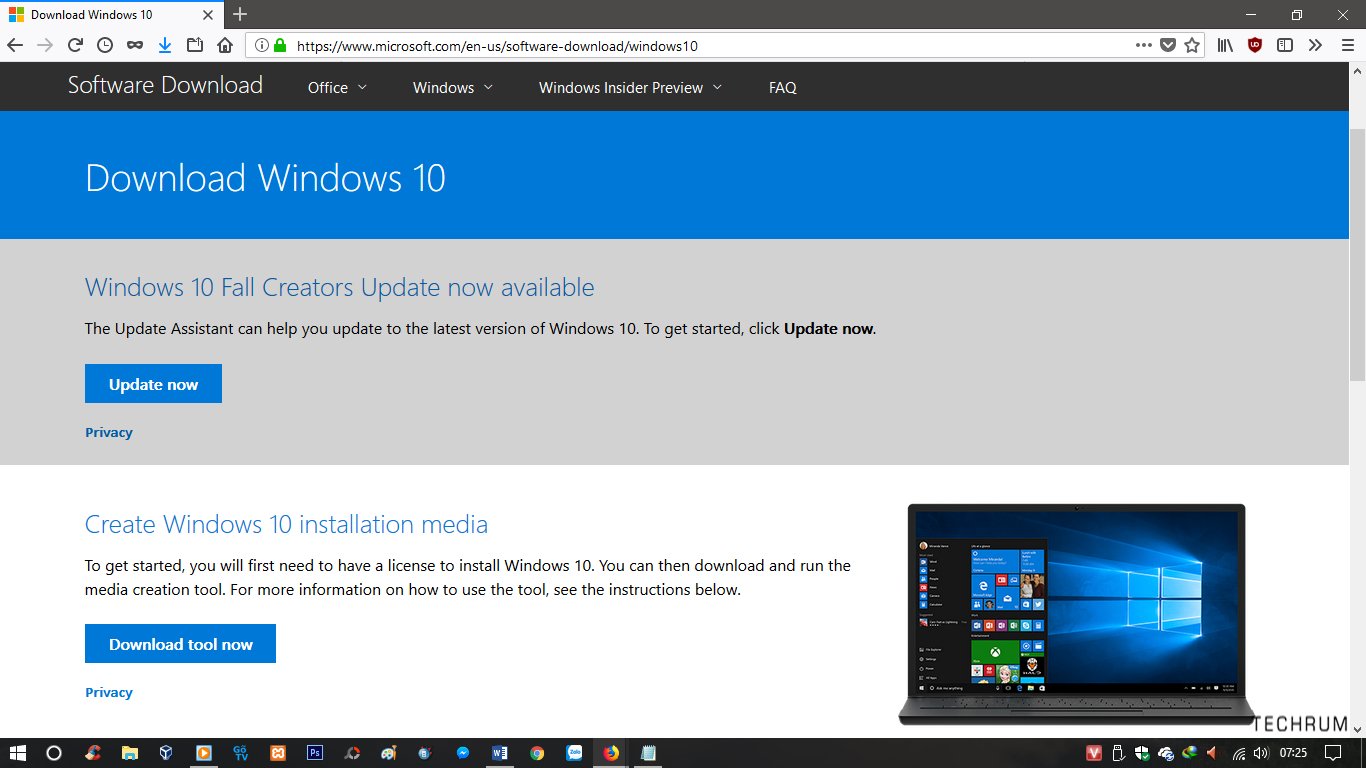This screenshot has height=768, width=1366.
Task: Show more toolbar tools via the overflow chevron
Action: [x=1315, y=45]
